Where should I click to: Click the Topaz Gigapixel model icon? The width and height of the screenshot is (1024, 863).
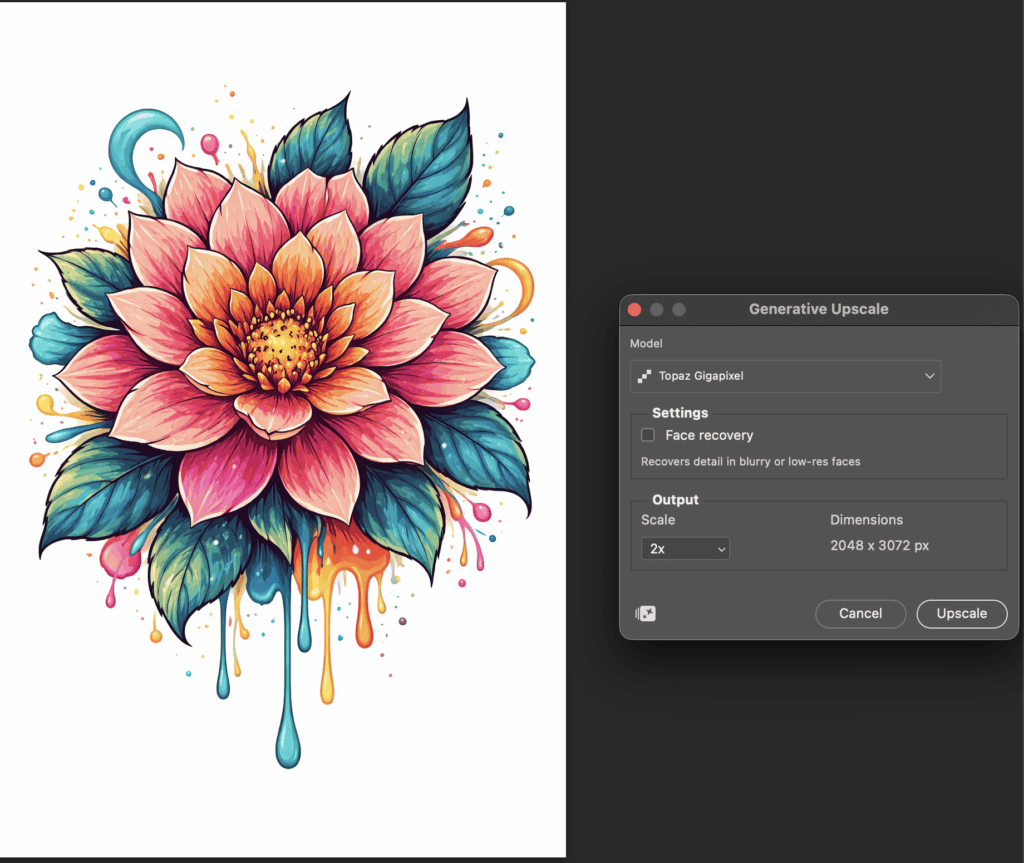coord(645,376)
